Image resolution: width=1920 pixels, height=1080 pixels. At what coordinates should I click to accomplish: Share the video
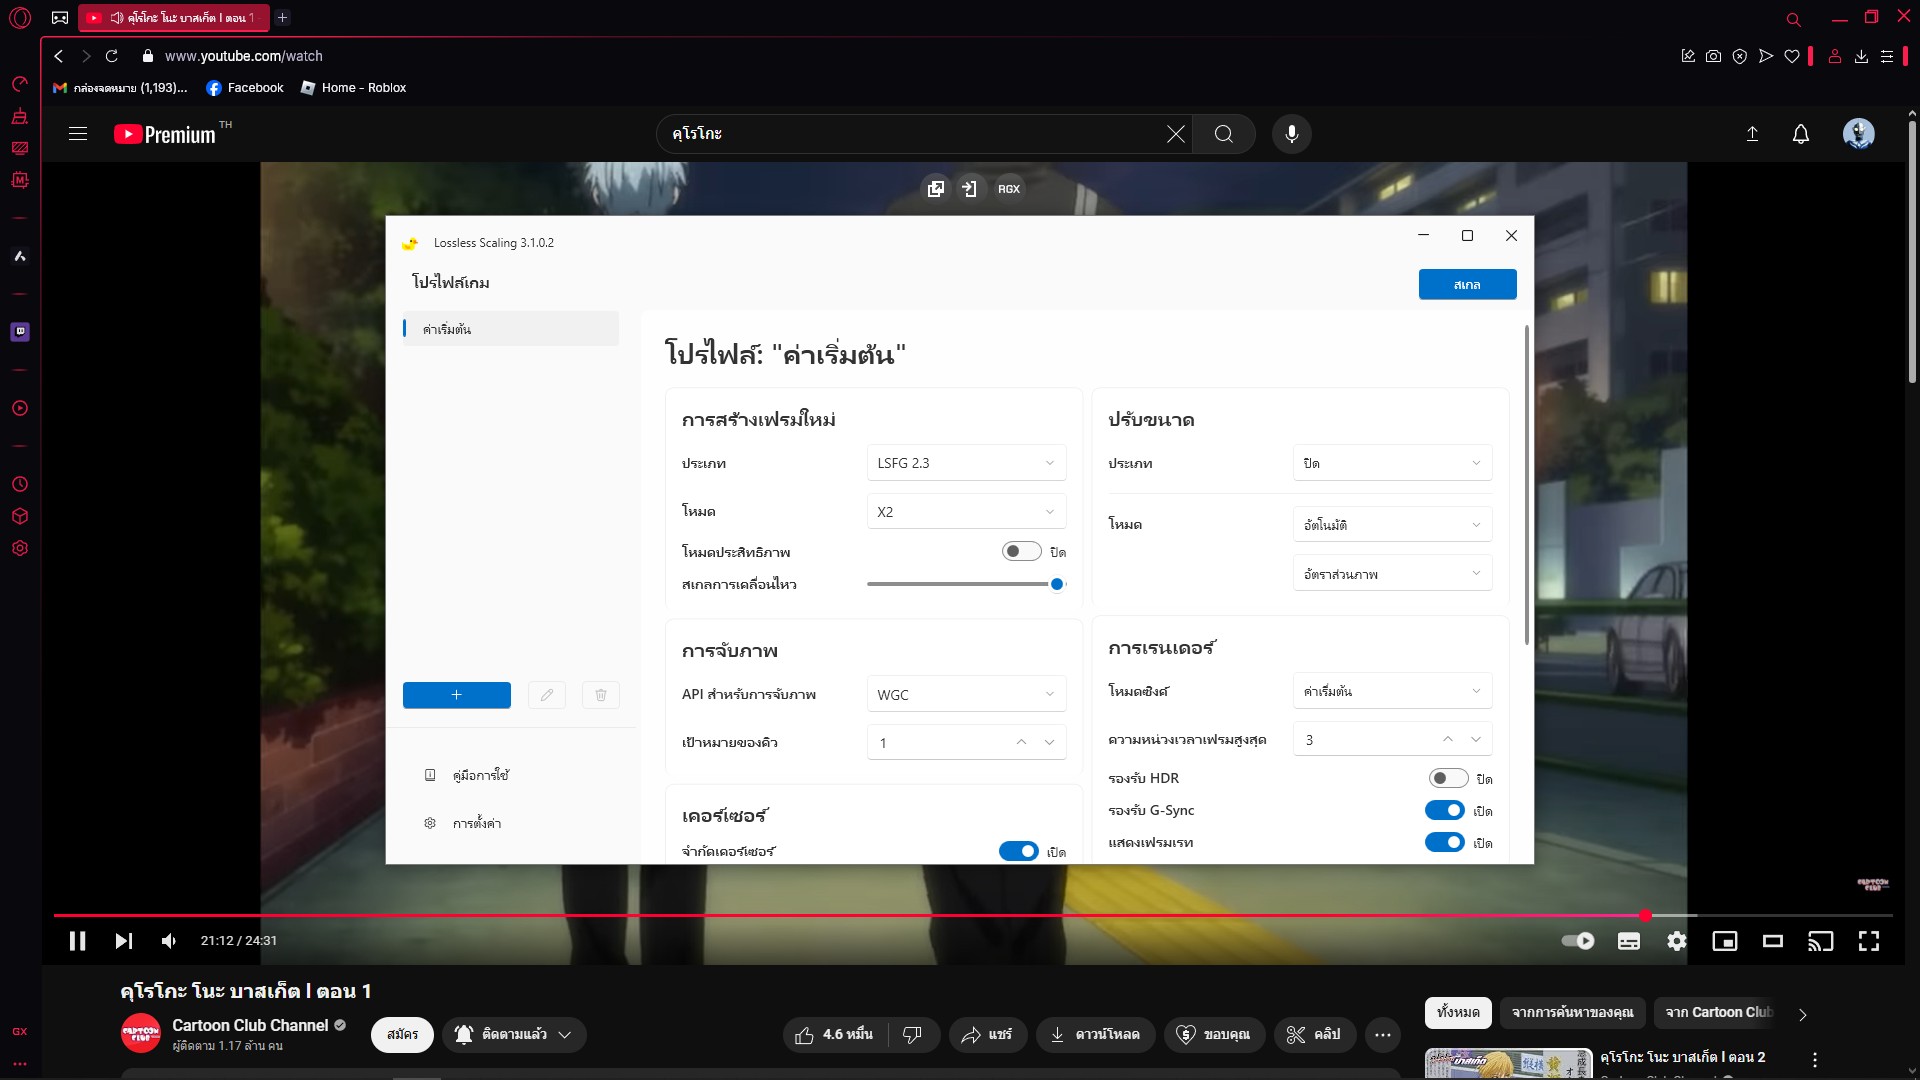pyautogui.click(x=987, y=1035)
